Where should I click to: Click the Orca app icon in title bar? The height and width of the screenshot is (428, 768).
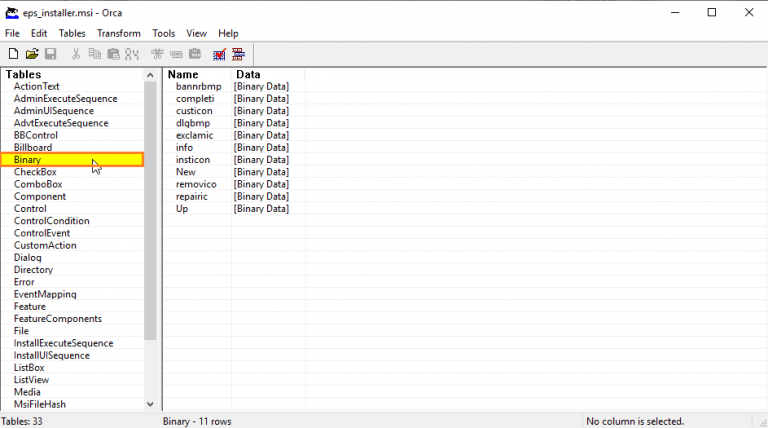coord(12,13)
